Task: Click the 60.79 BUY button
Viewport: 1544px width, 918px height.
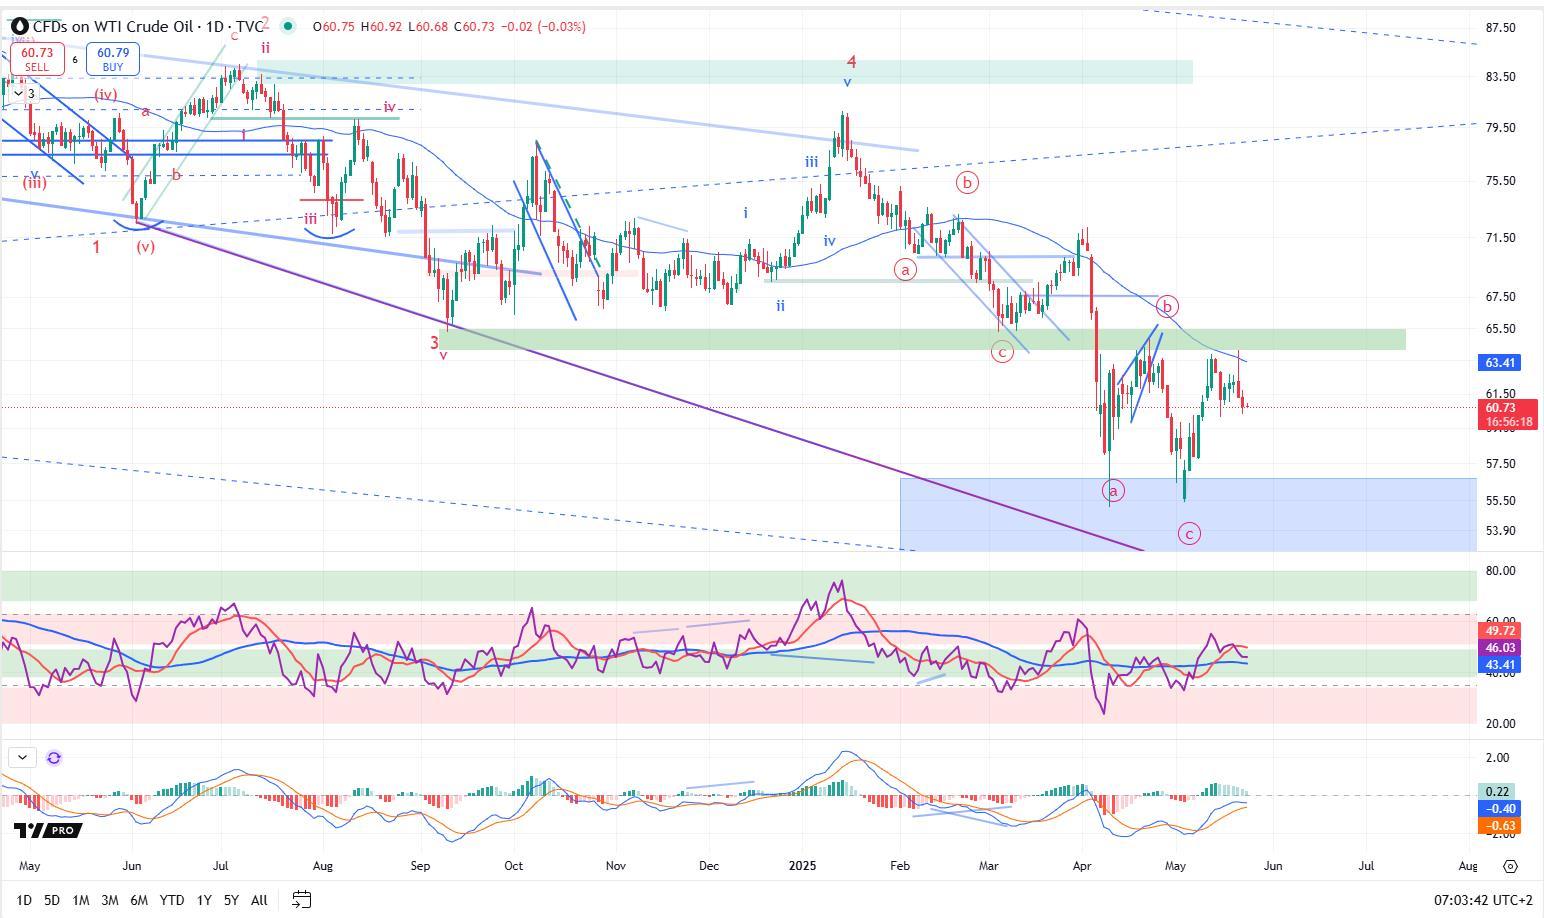Action: click(112, 59)
